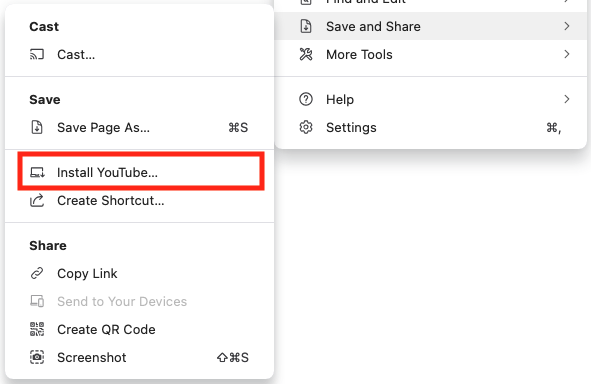This screenshot has width=591, height=384.
Task: Click the chain link icon for Copy Link
Action: point(37,273)
